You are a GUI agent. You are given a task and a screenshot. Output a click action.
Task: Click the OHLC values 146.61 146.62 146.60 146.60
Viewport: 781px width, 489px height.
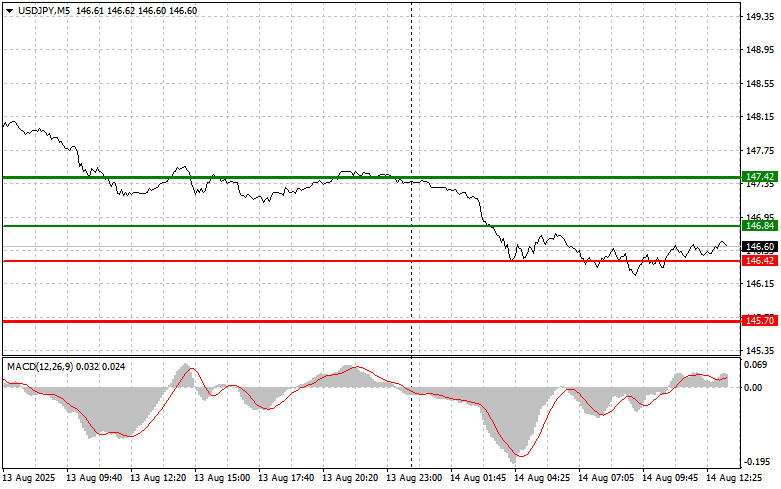[x=136, y=11]
